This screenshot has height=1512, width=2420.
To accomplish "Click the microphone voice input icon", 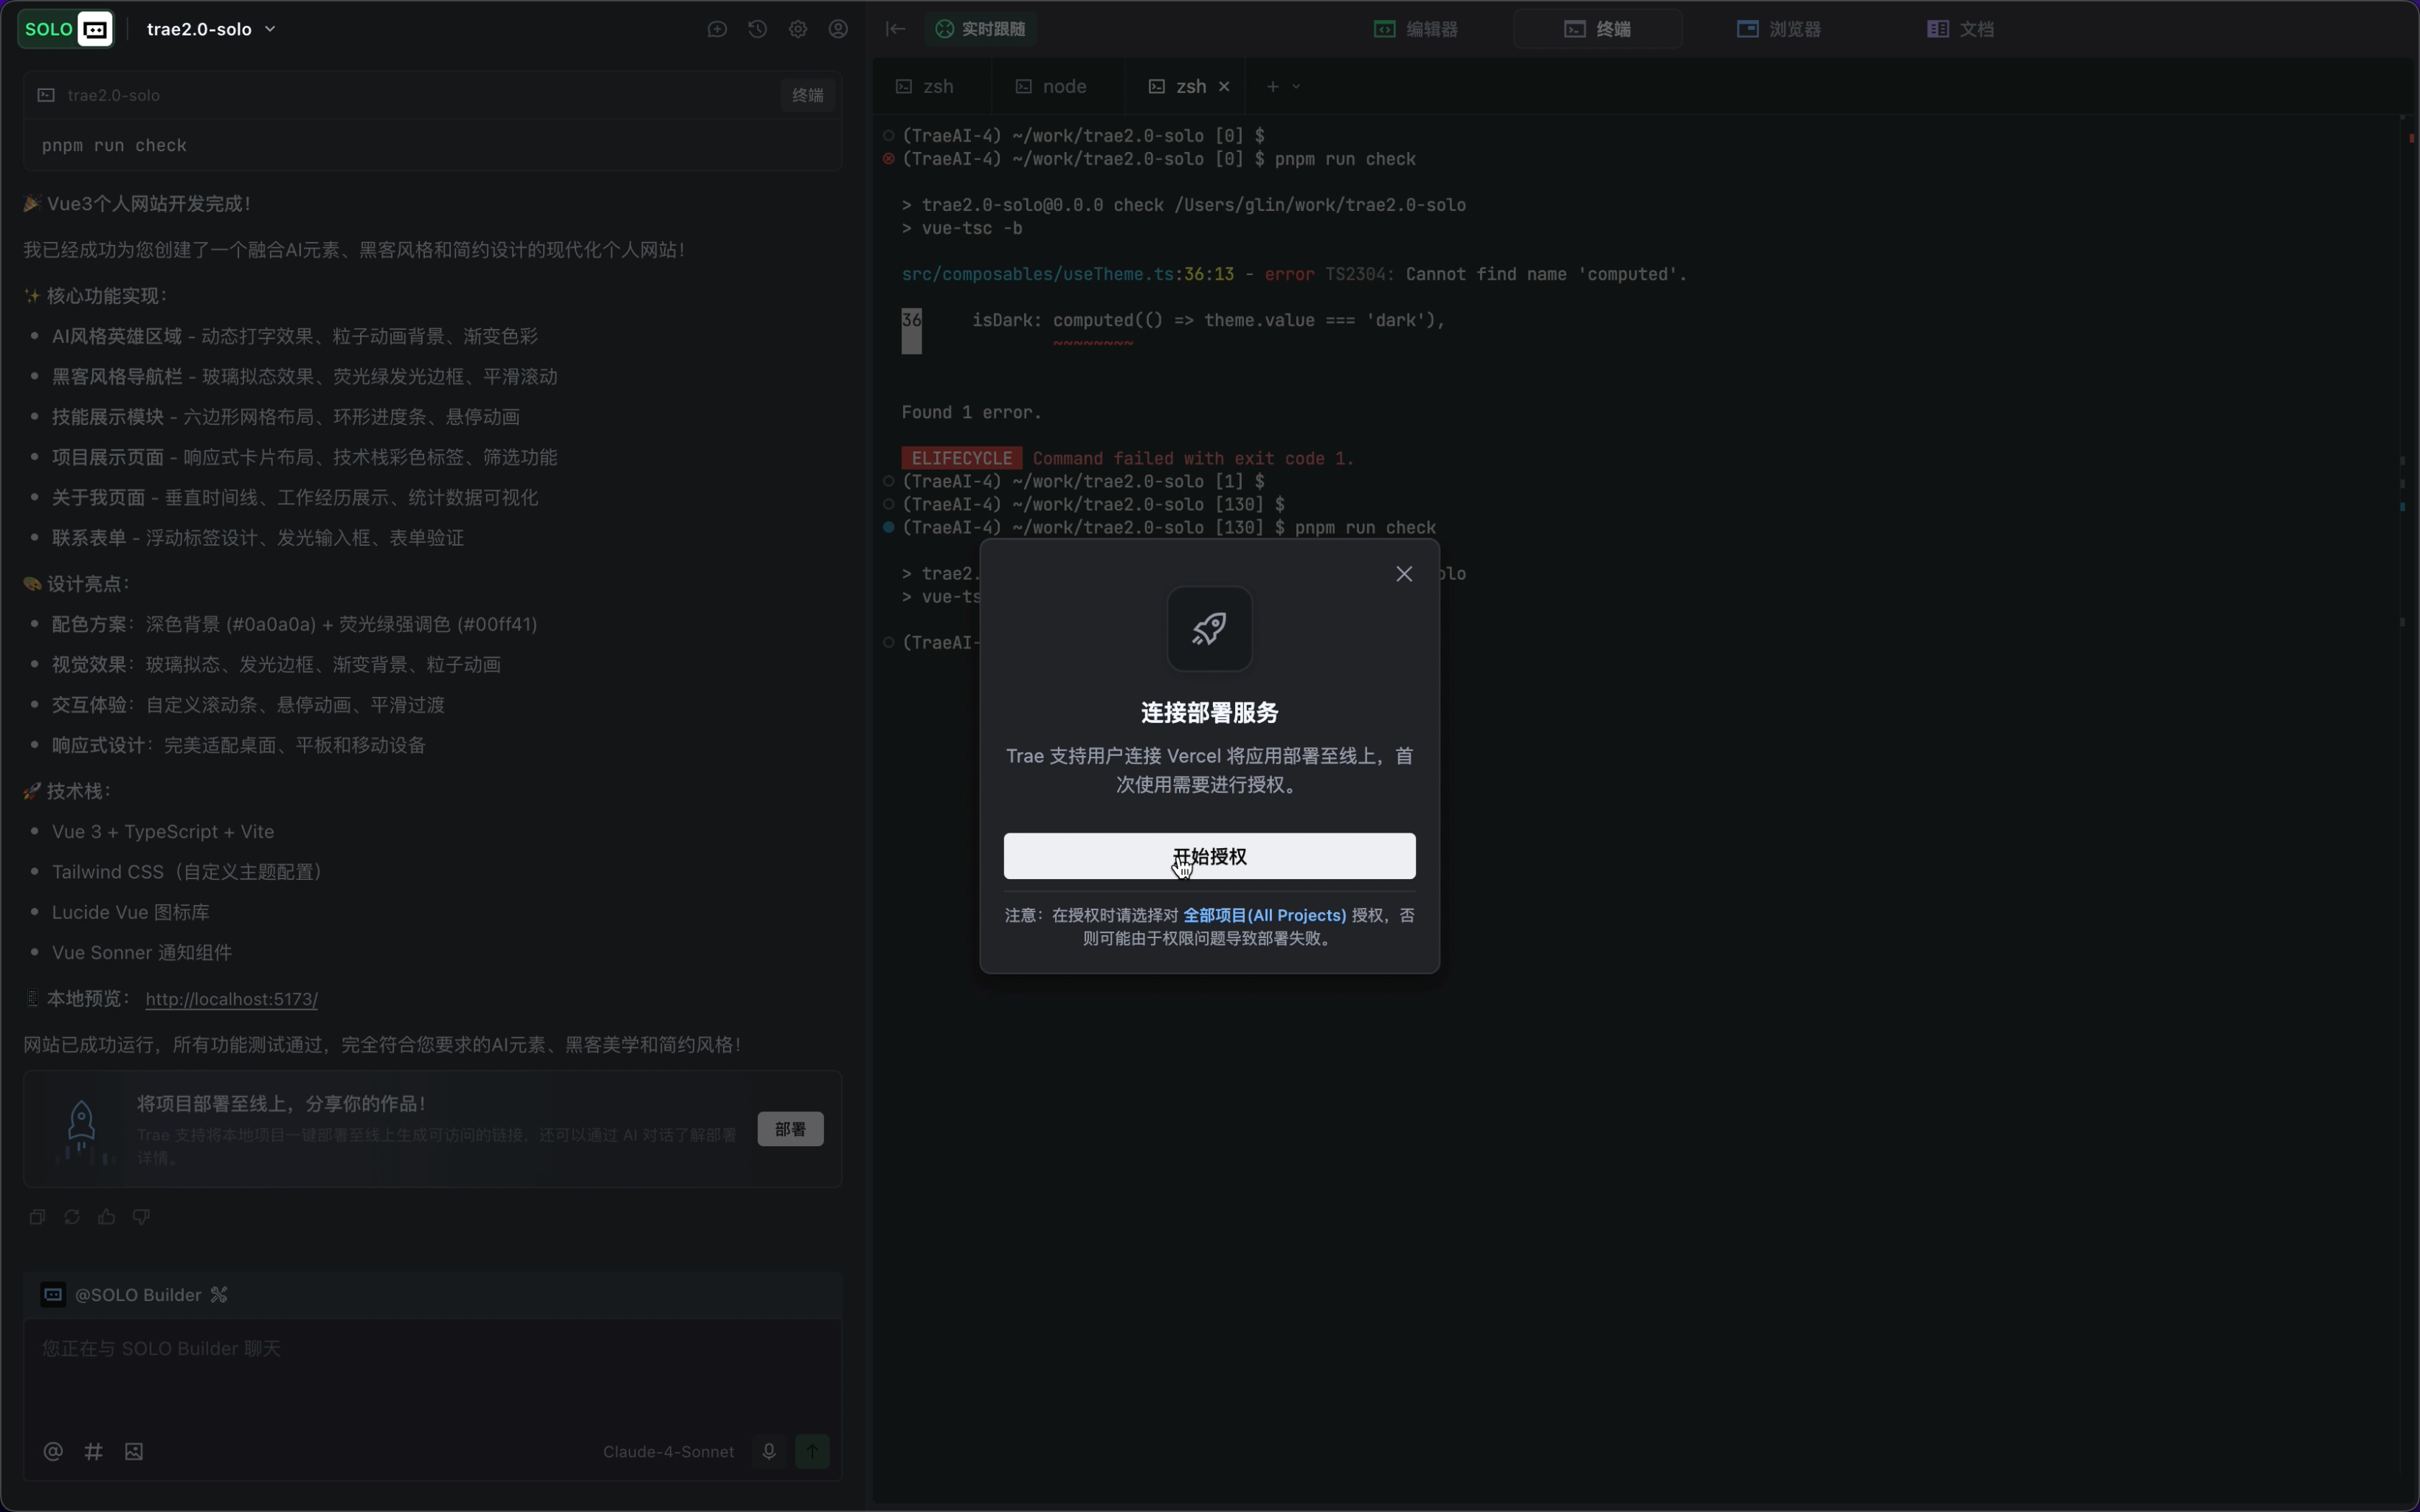I will [x=769, y=1451].
